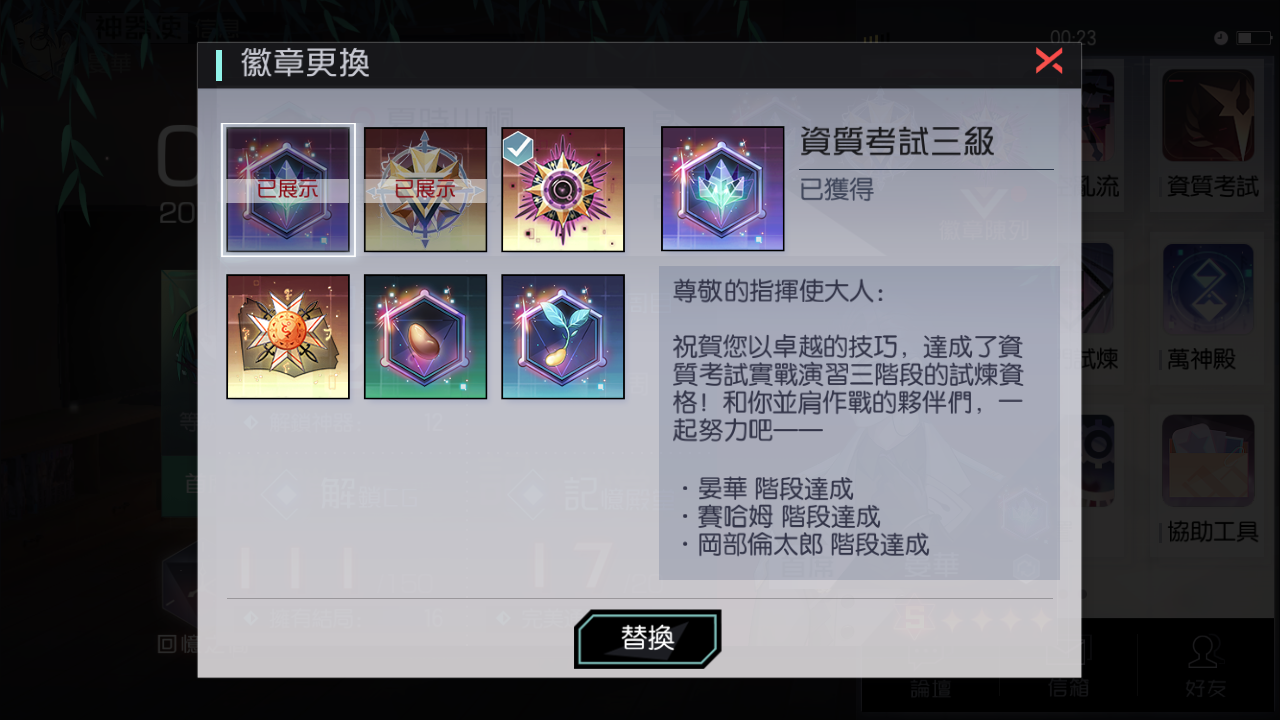Choose the orange sun map badge
The width and height of the screenshot is (1280, 720).
[x=288, y=337]
